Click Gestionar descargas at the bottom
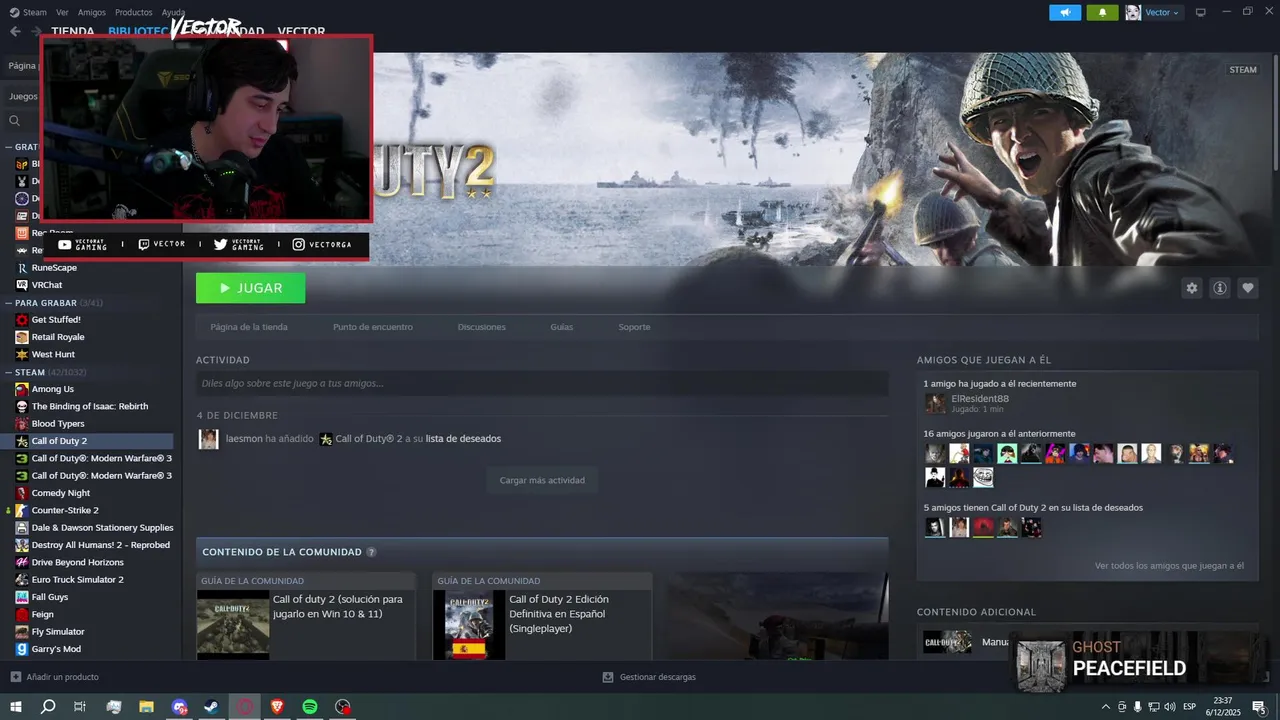Screen dimensions: 1280x720 click(649, 677)
